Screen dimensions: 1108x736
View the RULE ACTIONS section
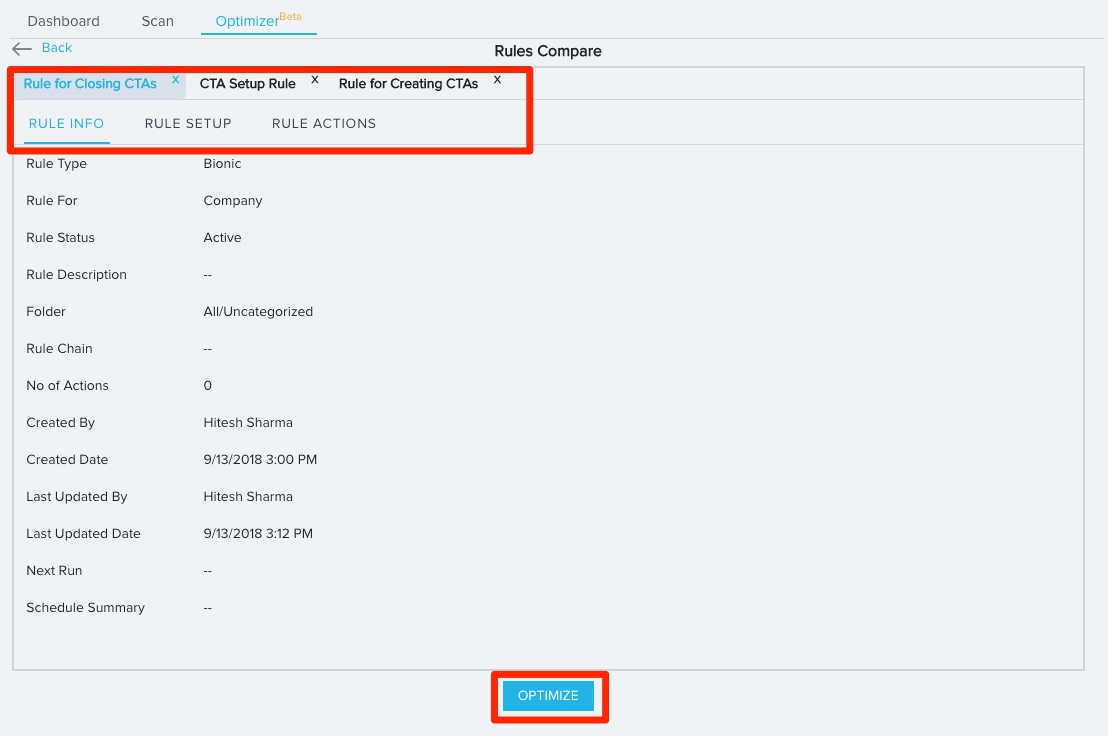(324, 124)
